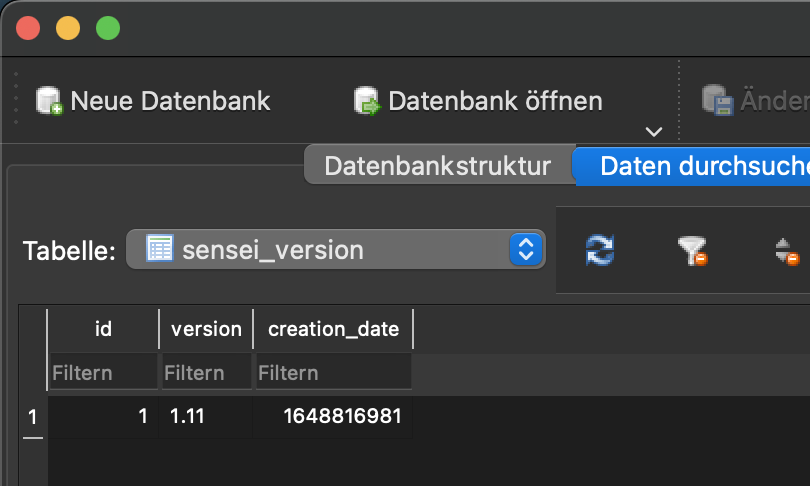Click the table icon beside sensei_version
This screenshot has height=486, width=810.
pos(160,248)
